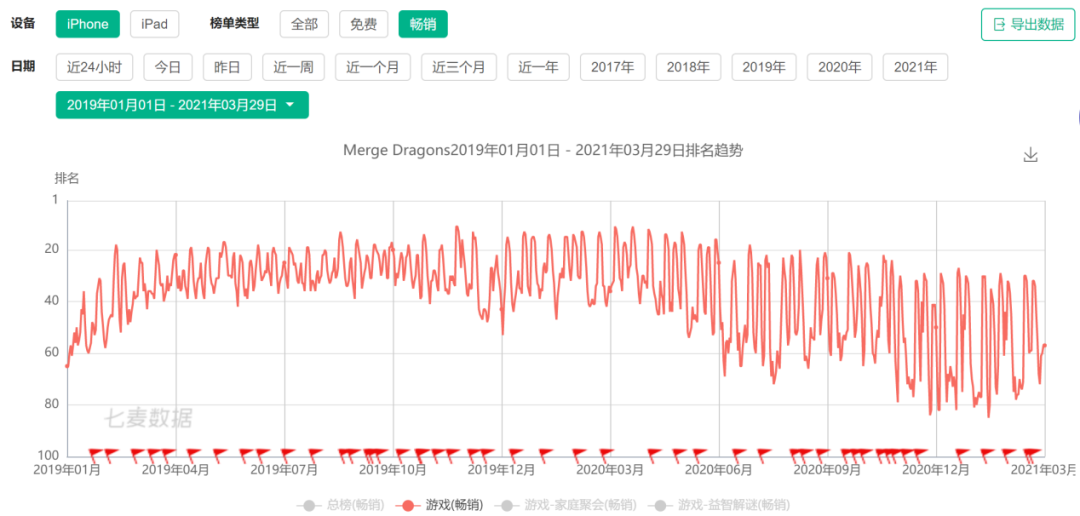Select 畅销 chart type

(422, 24)
